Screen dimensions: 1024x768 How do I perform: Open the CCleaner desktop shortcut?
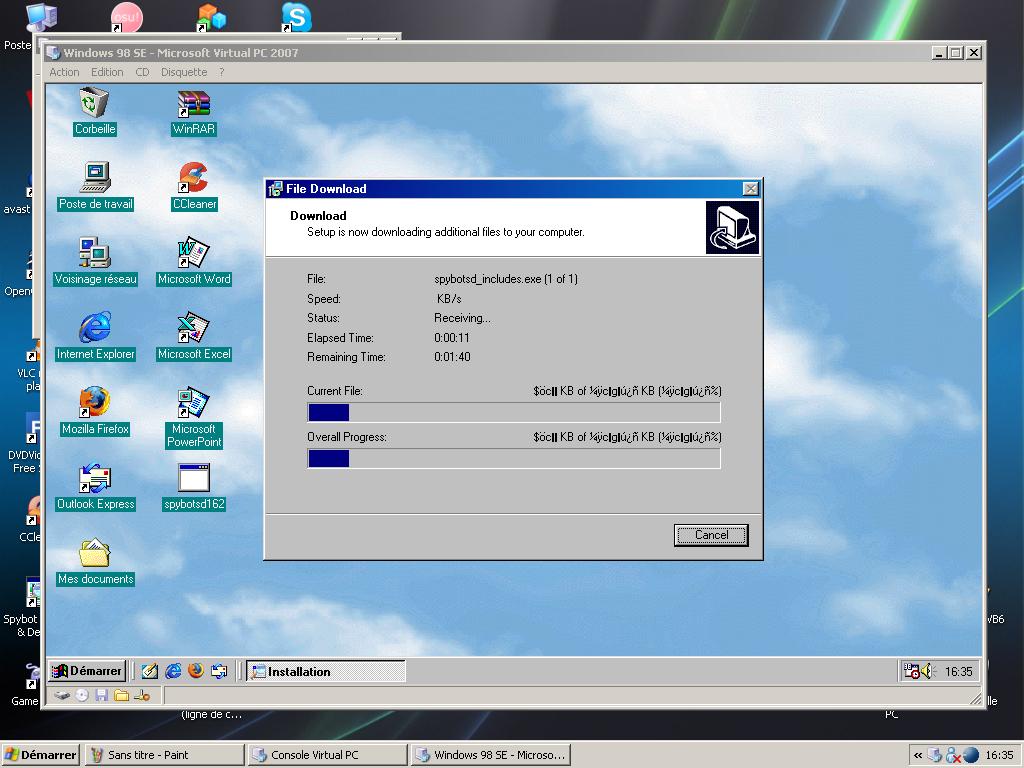193,178
